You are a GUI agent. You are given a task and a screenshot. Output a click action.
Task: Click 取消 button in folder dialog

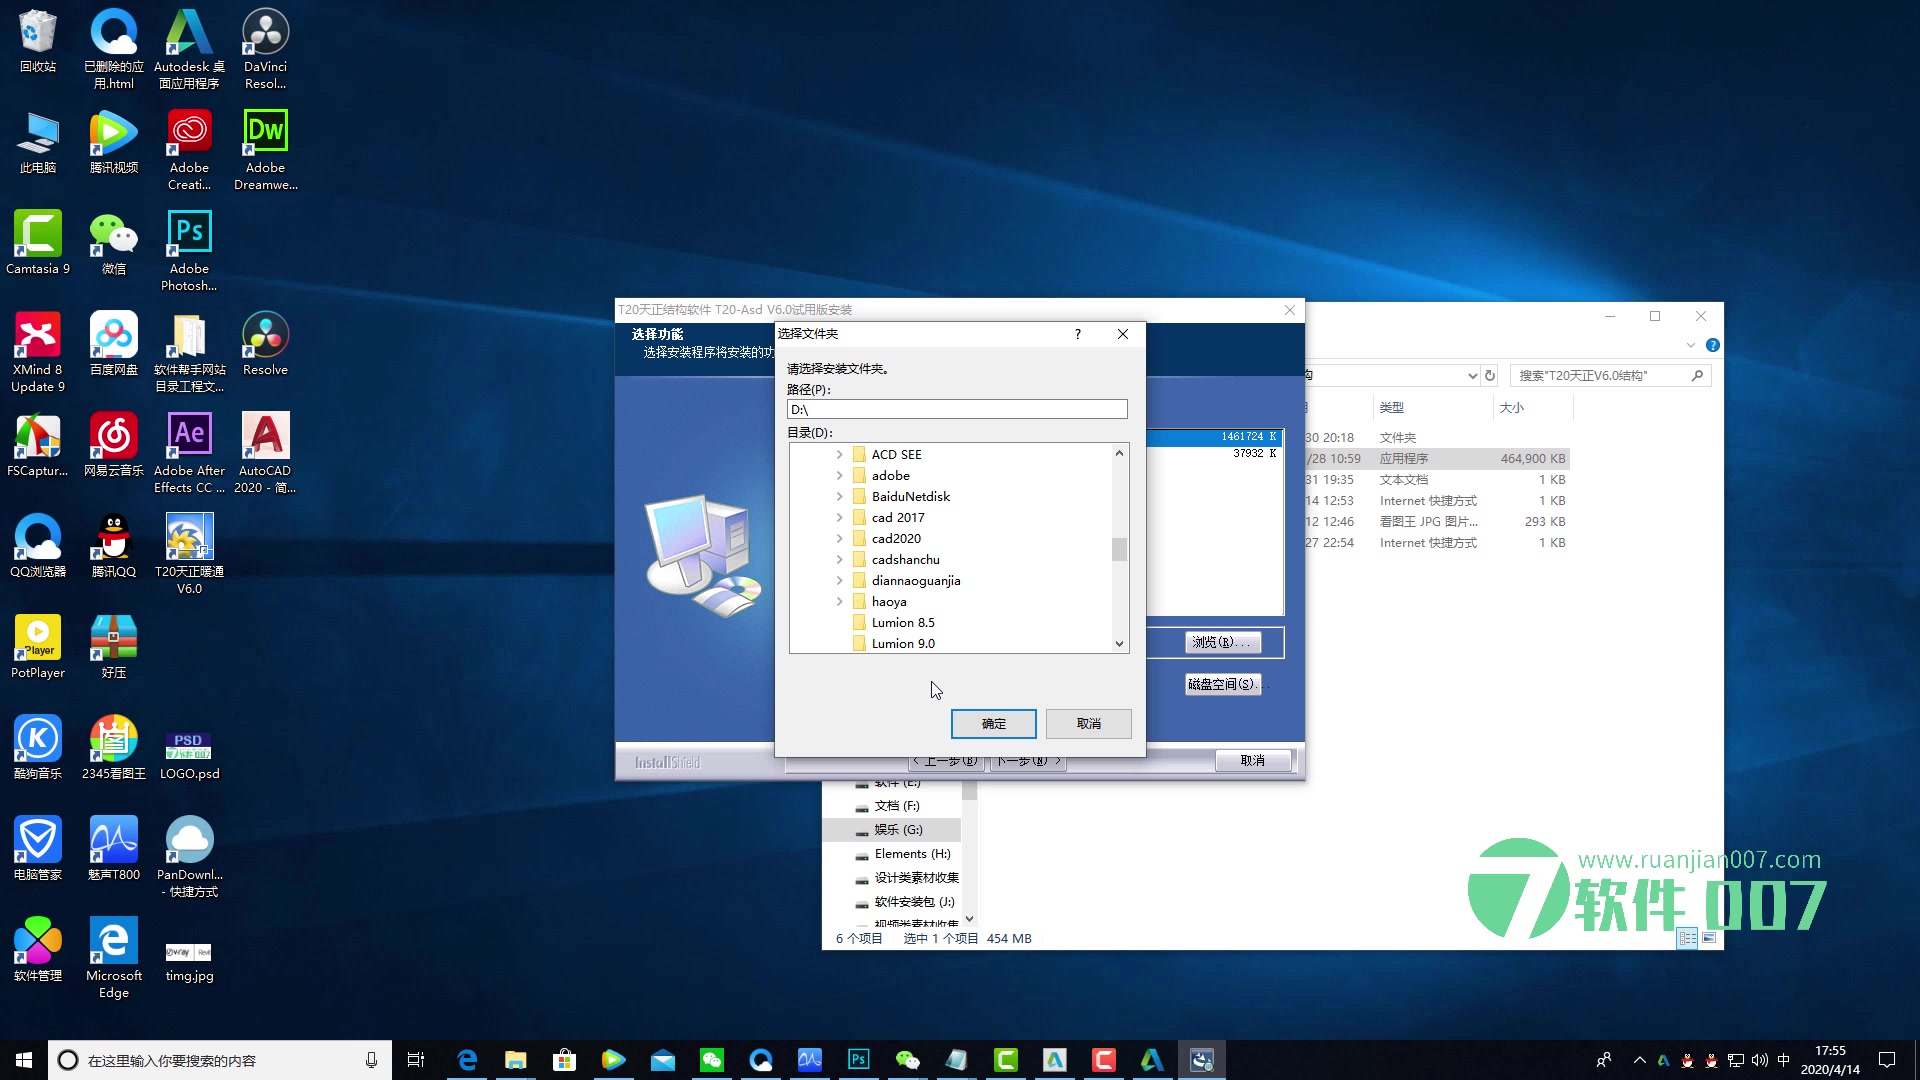point(1088,723)
